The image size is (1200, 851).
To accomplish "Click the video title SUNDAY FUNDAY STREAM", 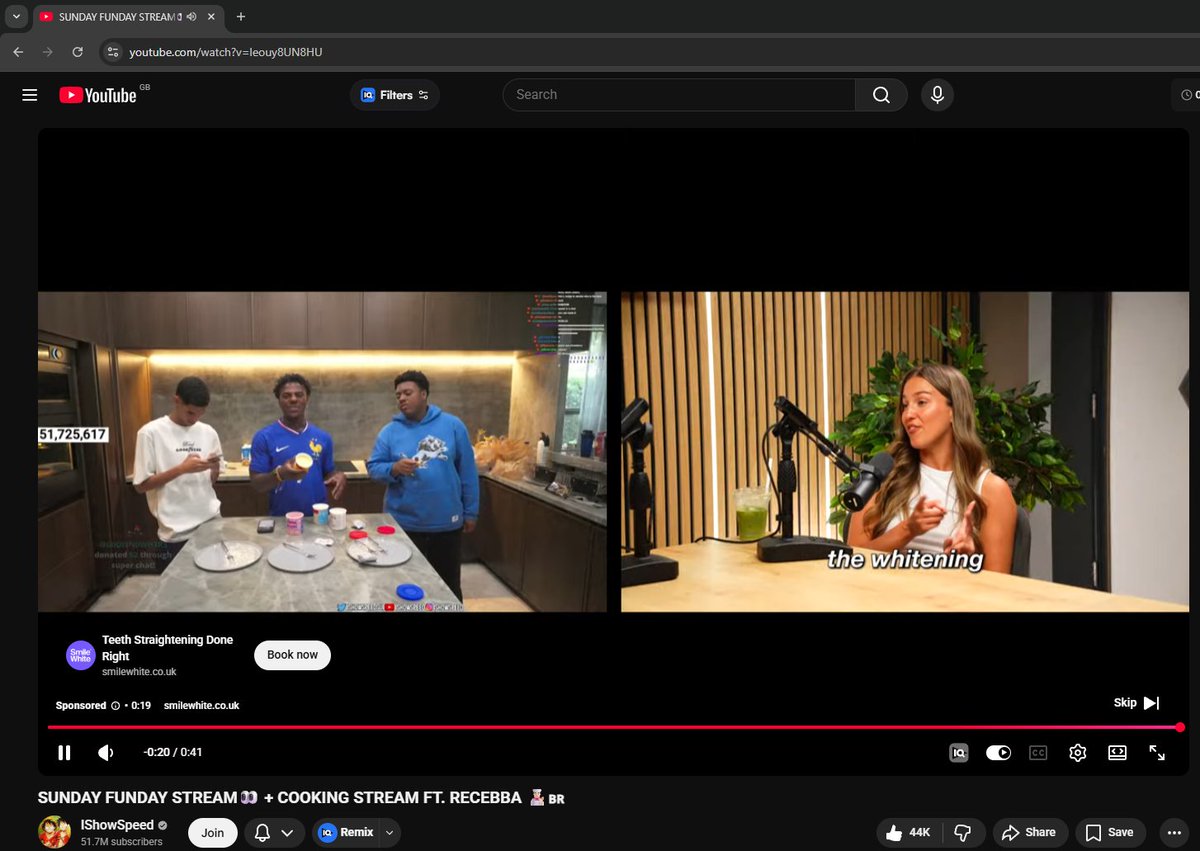I will click(301, 798).
